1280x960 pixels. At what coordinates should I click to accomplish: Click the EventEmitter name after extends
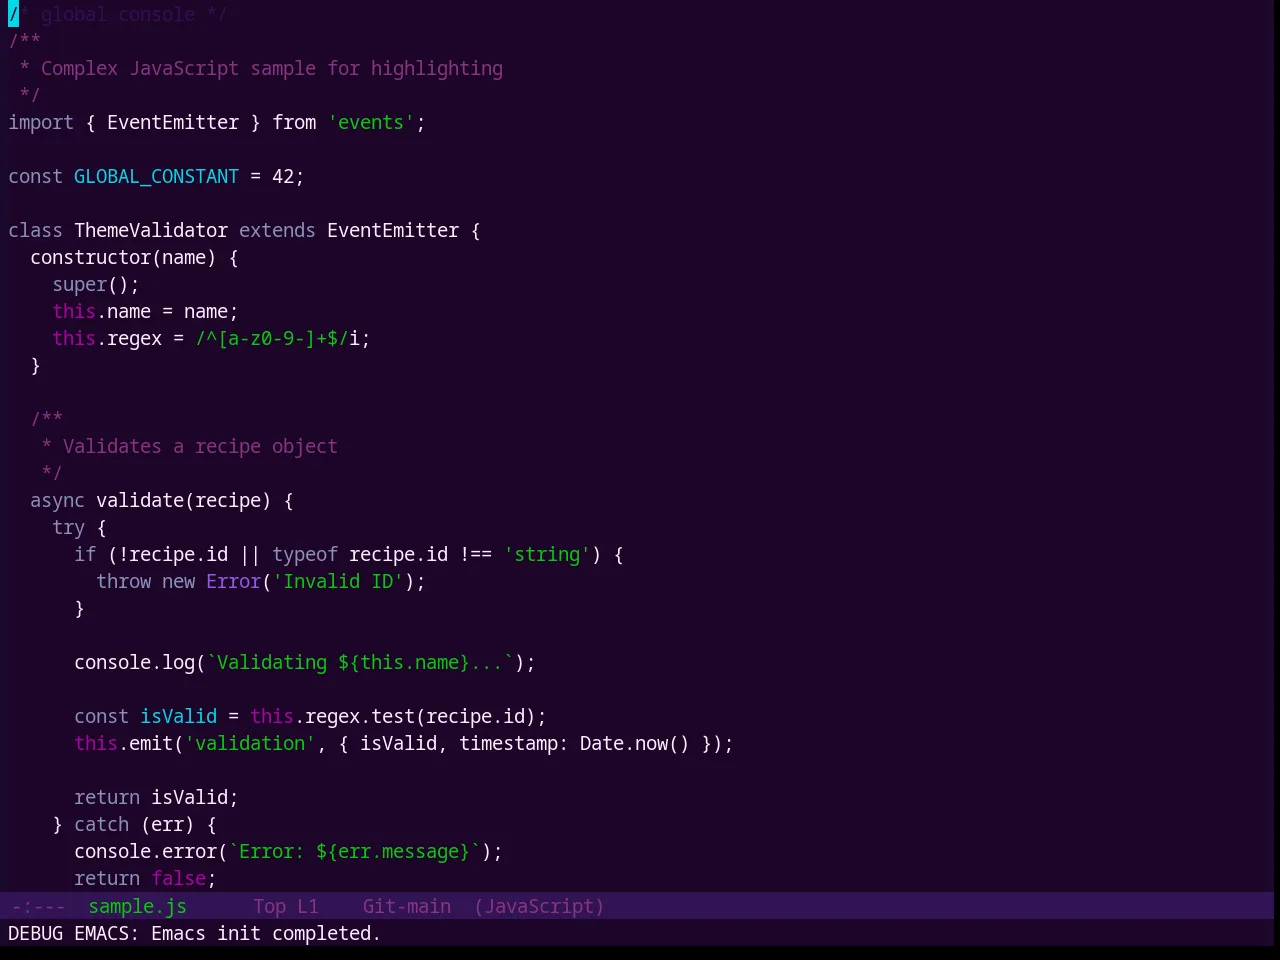tap(393, 230)
